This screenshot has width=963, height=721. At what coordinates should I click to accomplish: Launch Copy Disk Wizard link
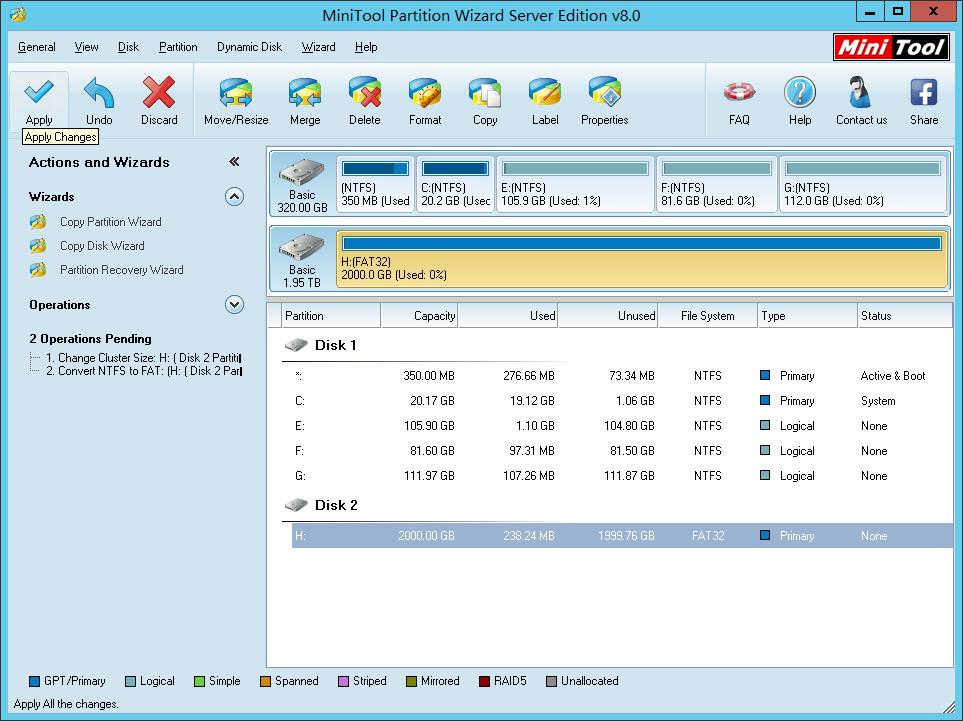tap(102, 246)
